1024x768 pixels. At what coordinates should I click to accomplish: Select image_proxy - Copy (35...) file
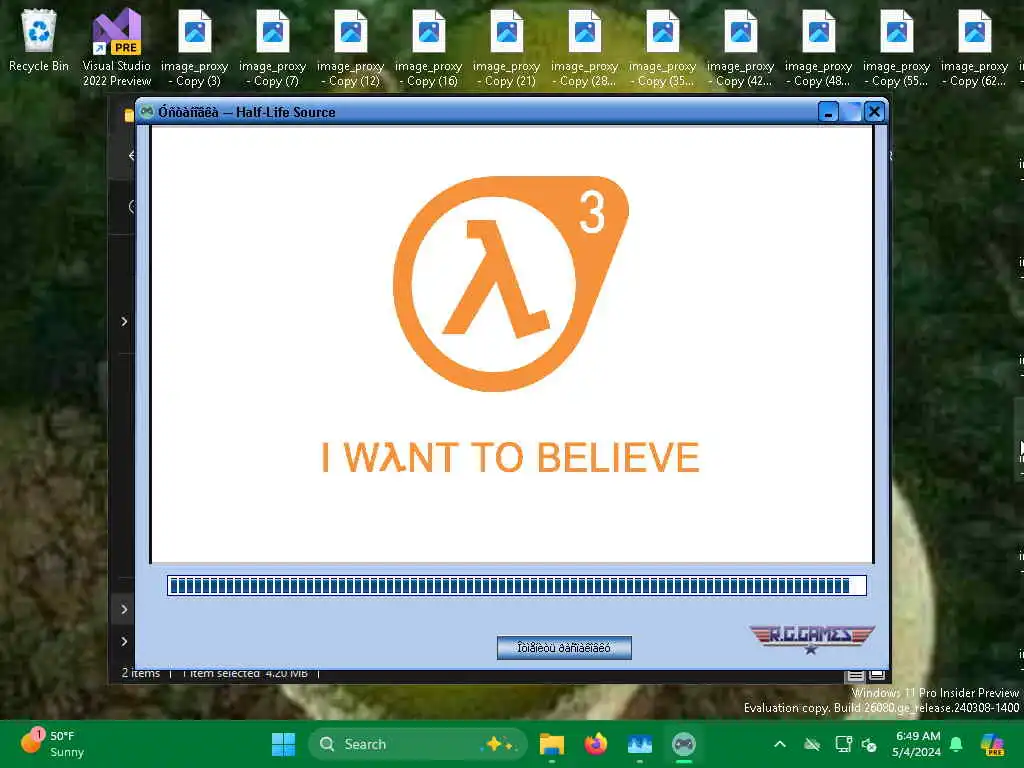pos(663,48)
